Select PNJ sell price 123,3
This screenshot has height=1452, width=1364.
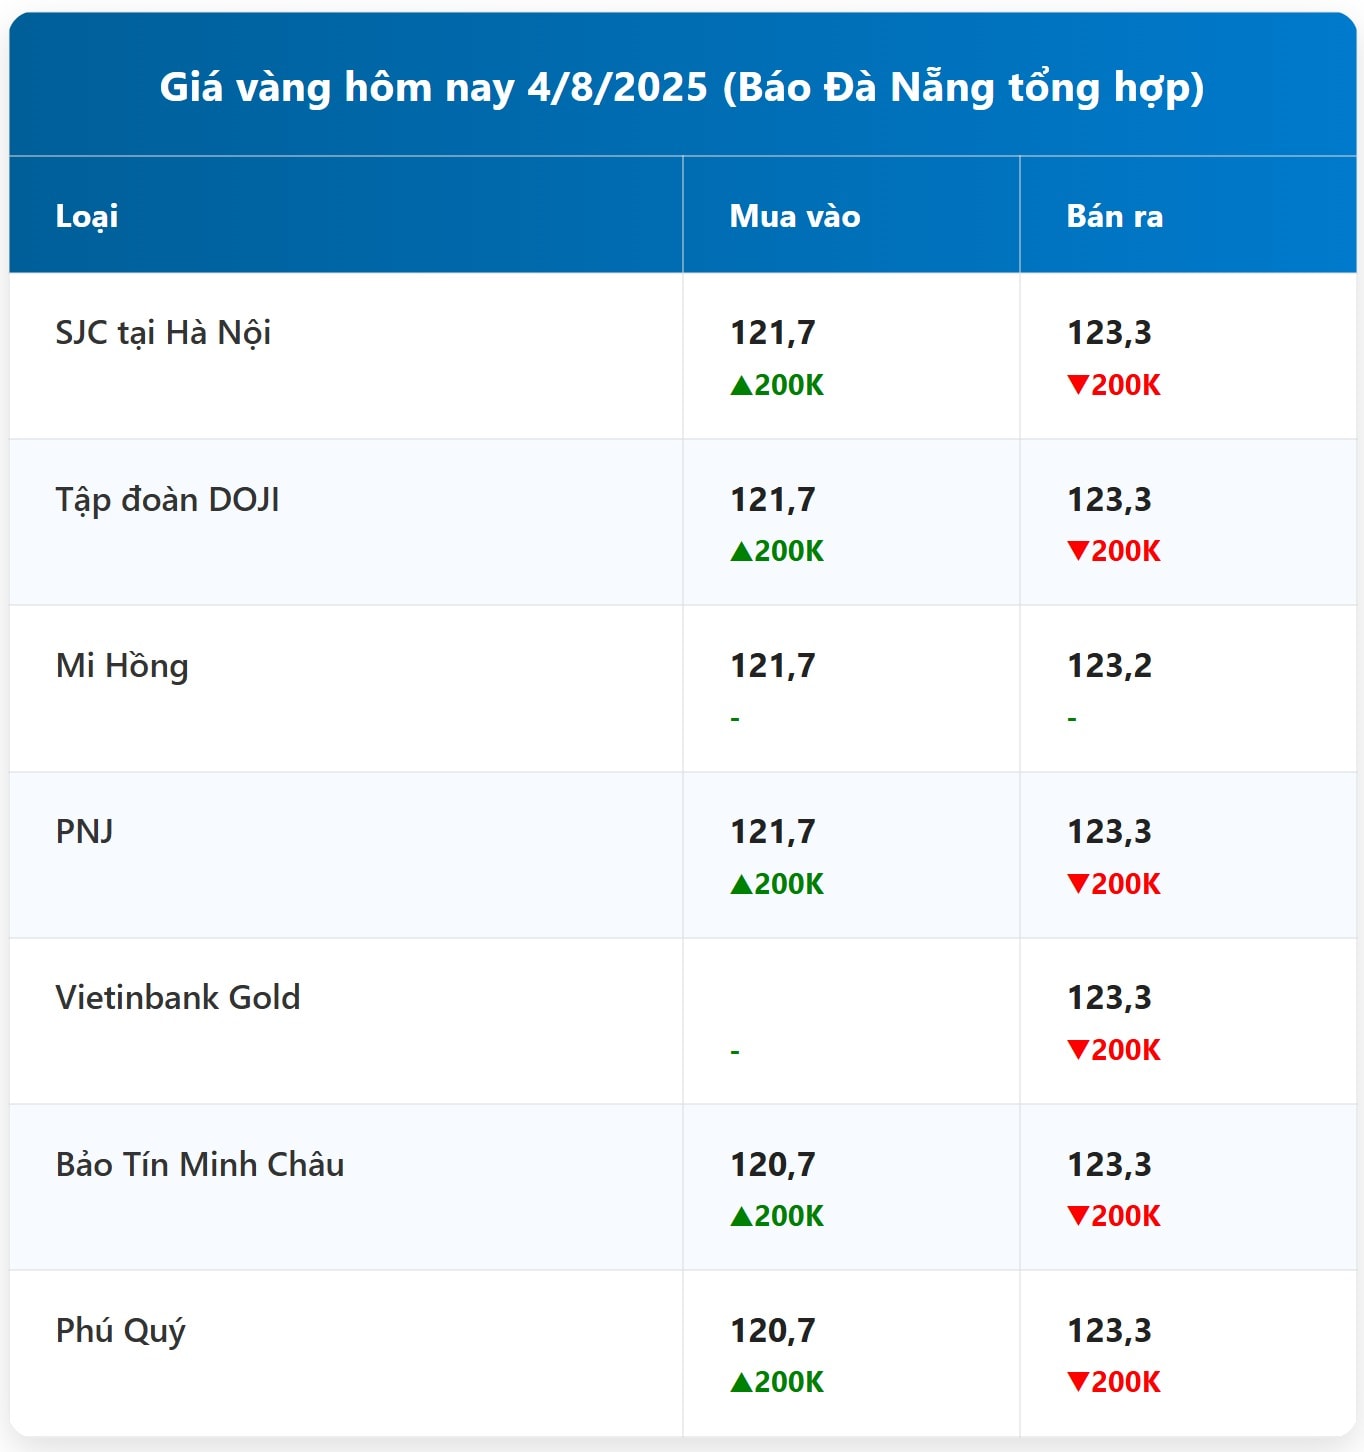1109,832
